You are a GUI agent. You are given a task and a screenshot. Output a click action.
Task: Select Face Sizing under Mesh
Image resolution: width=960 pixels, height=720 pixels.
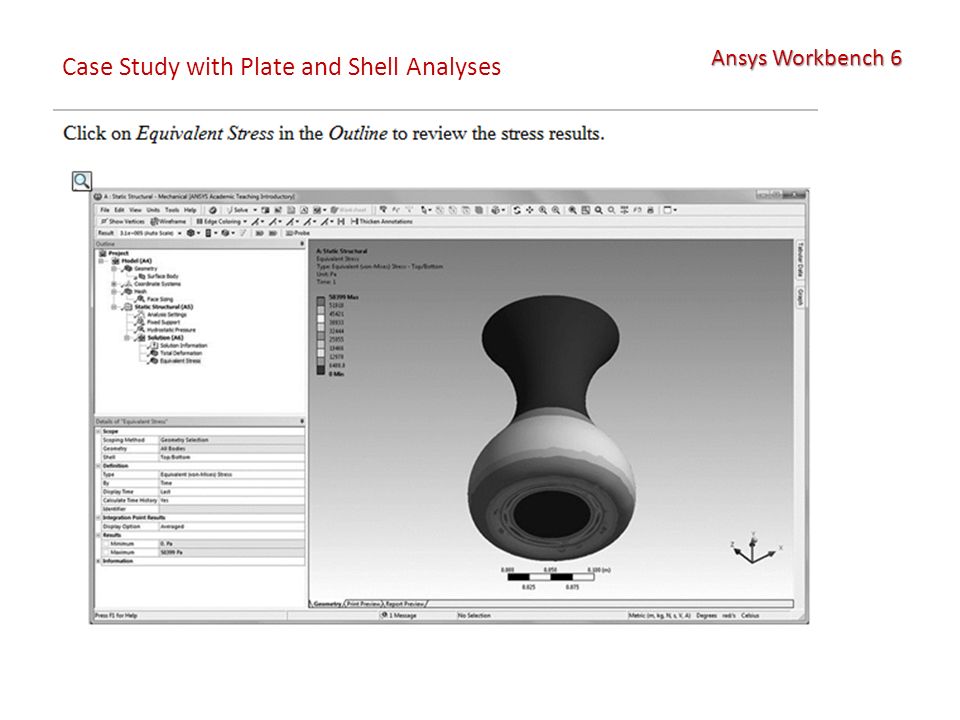[160, 299]
